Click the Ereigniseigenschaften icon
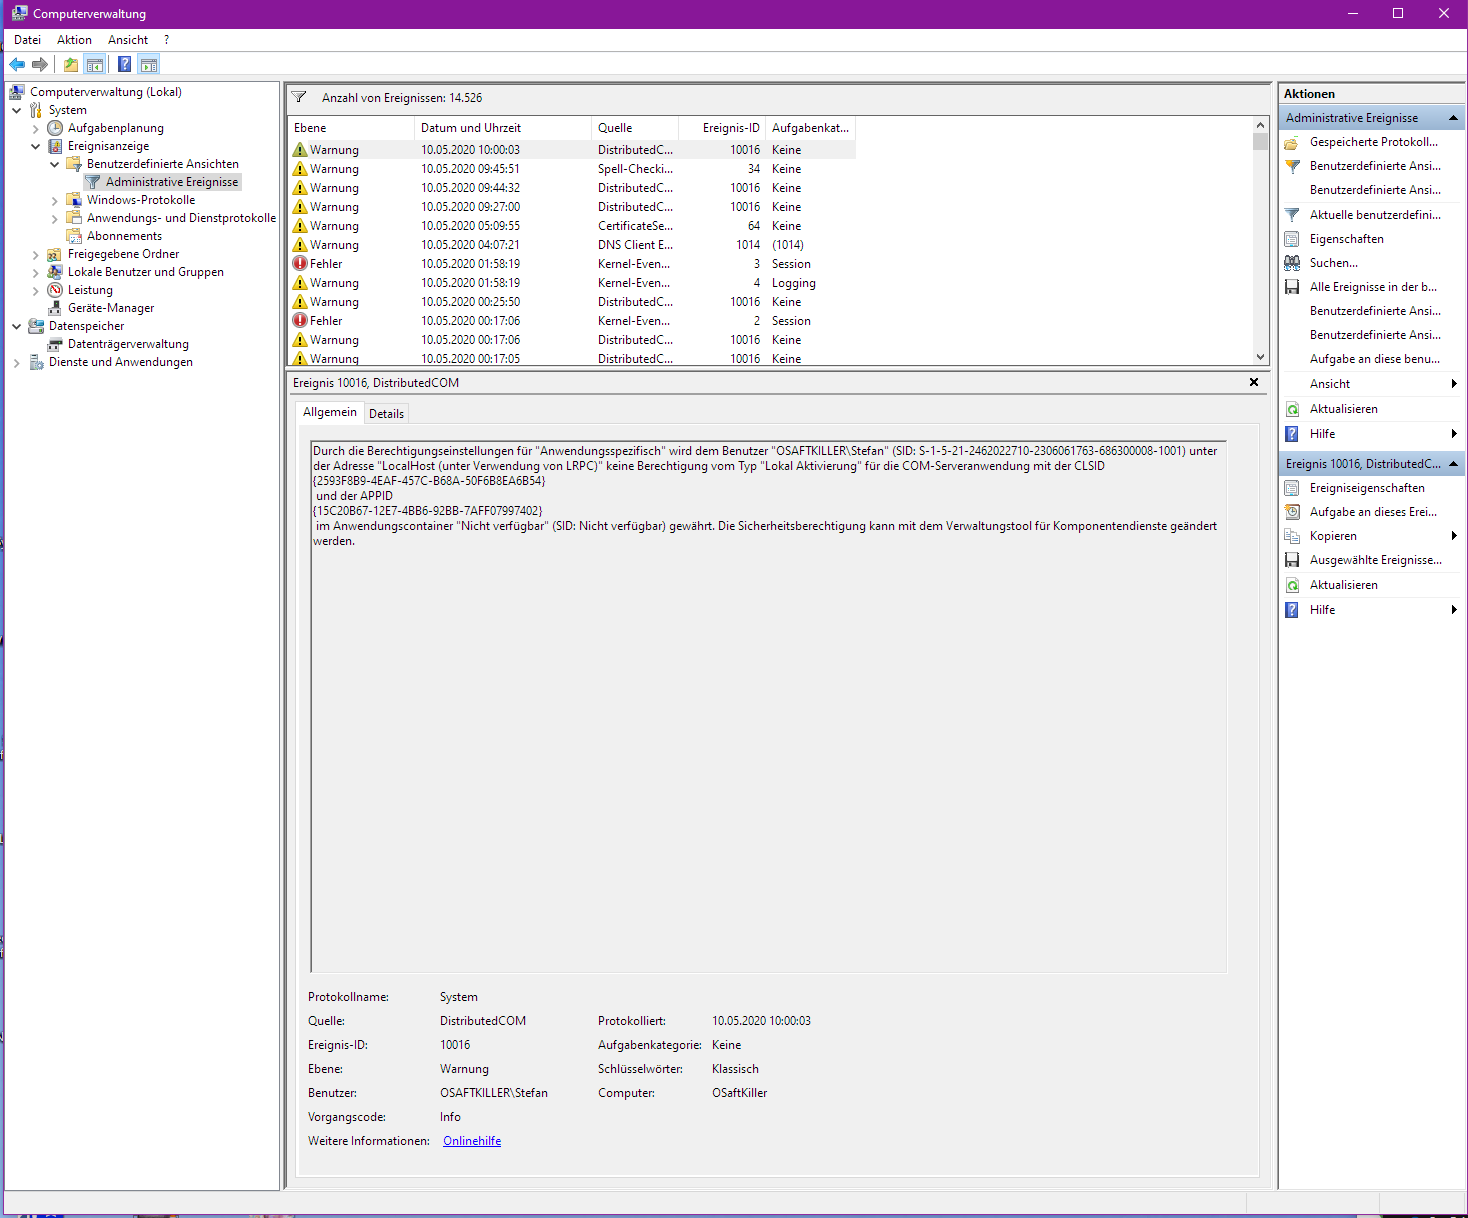 click(1292, 488)
